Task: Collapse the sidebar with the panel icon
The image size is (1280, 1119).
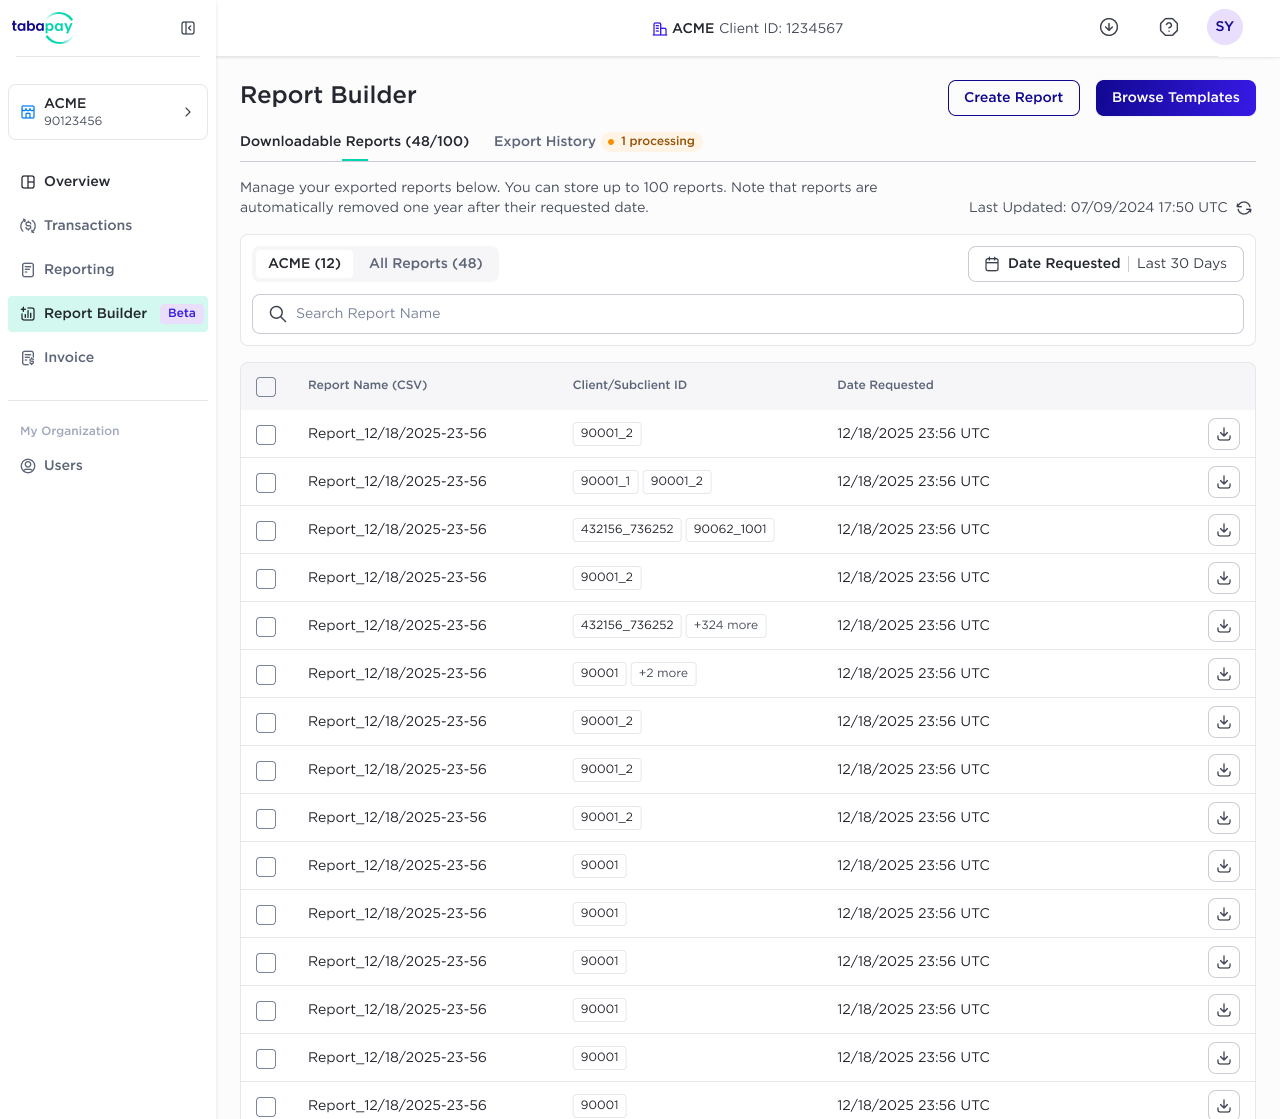Action: 188,28
